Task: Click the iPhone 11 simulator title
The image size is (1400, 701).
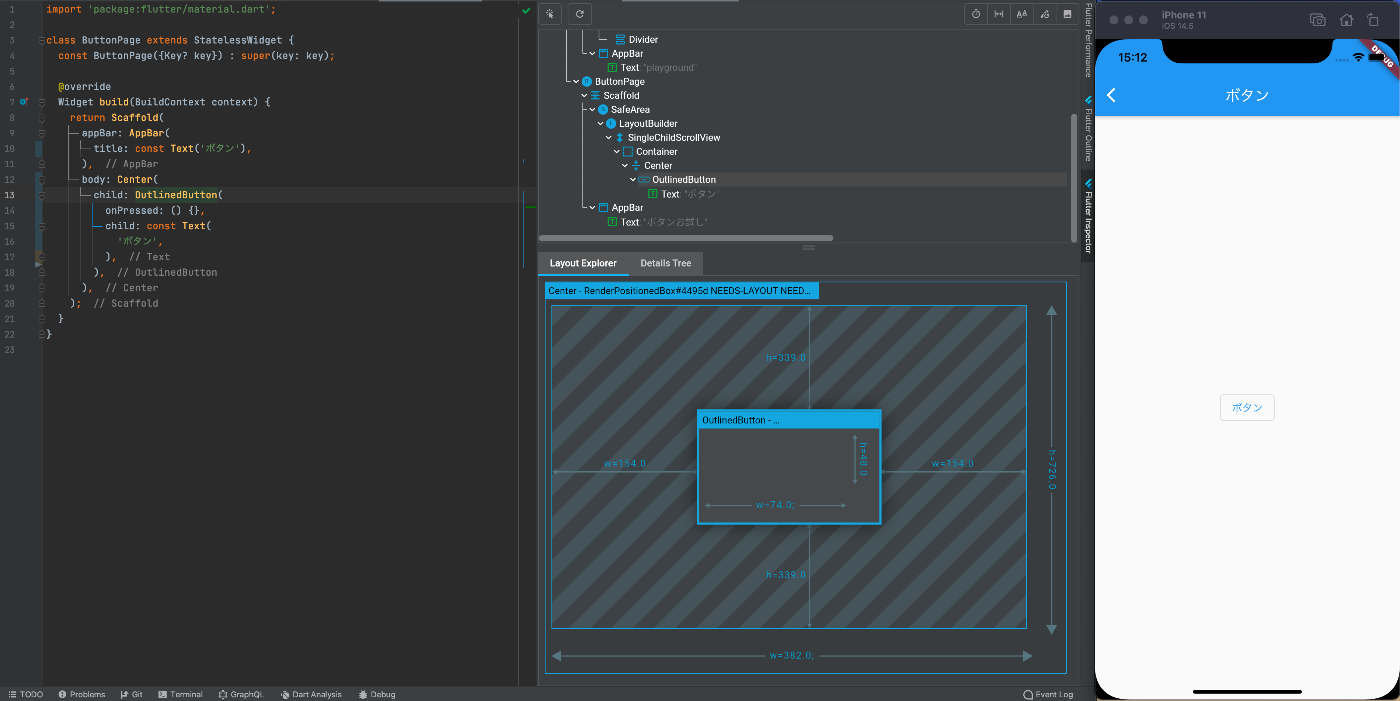Action: coord(1184,15)
